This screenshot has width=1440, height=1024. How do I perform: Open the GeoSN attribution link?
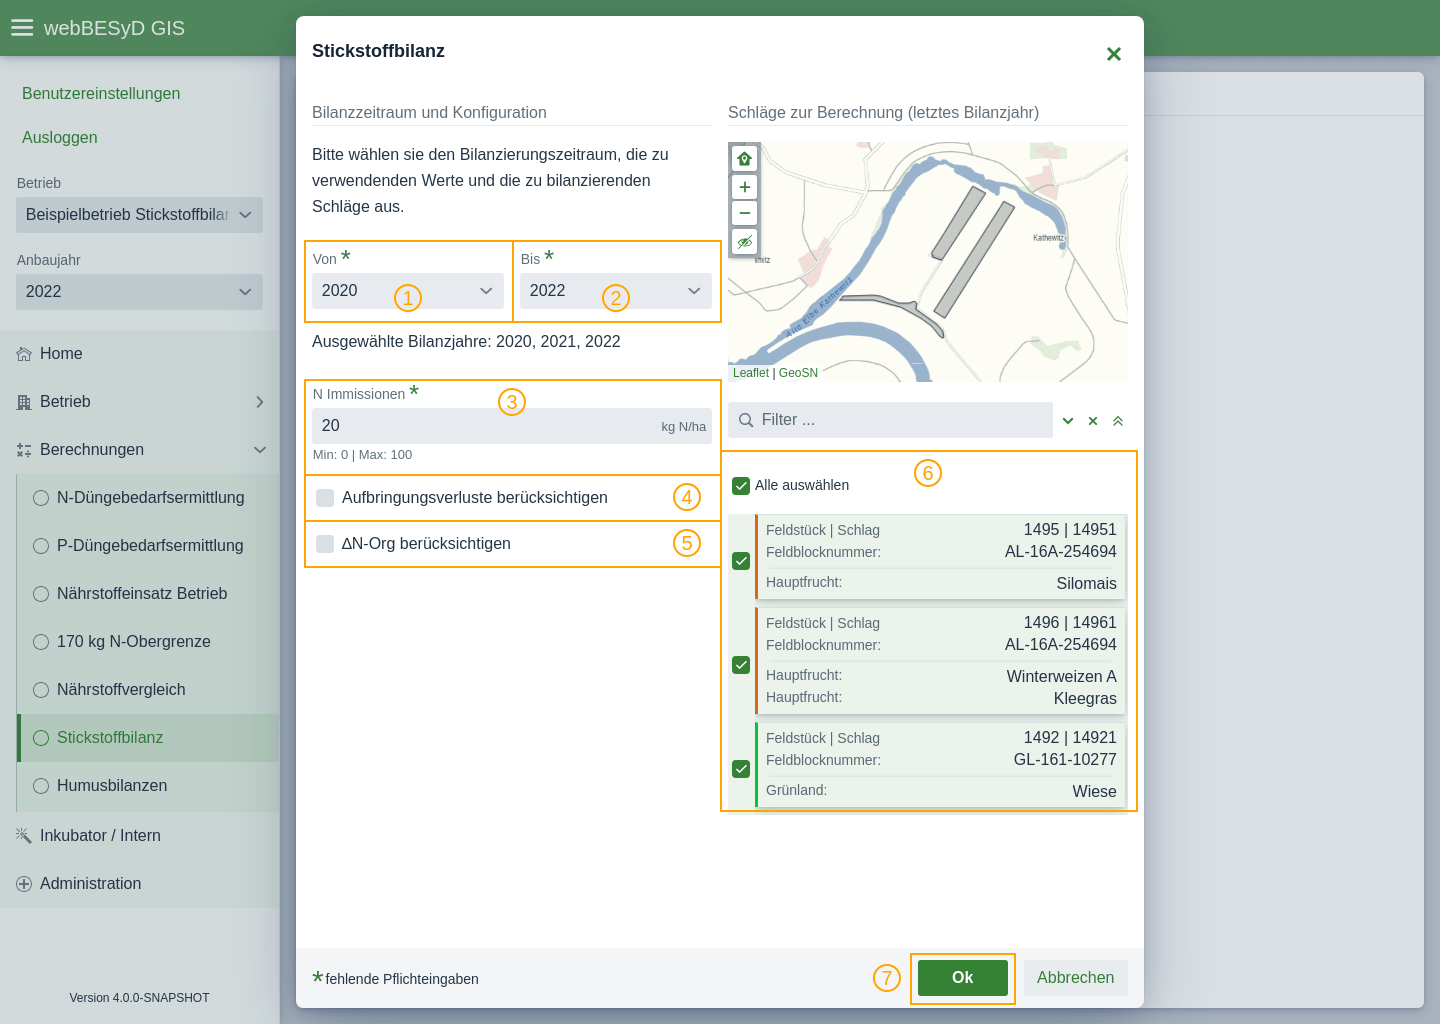[798, 373]
